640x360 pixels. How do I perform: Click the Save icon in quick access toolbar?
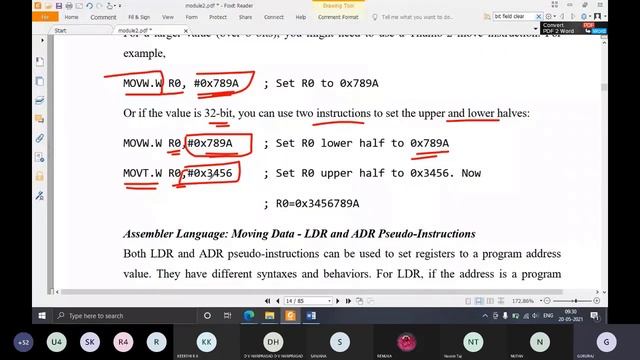point(59,6)
